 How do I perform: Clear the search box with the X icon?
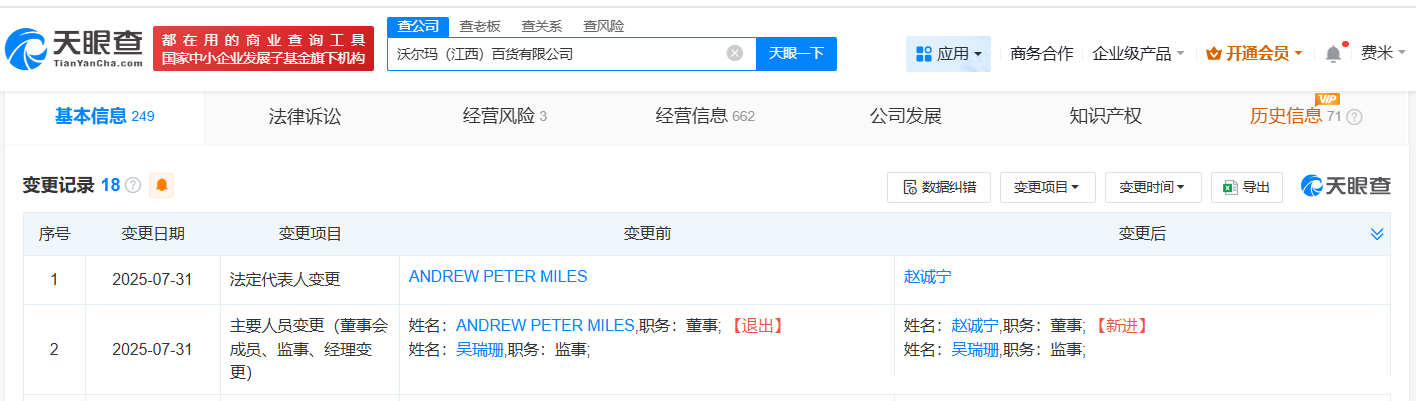click(735, 53)
